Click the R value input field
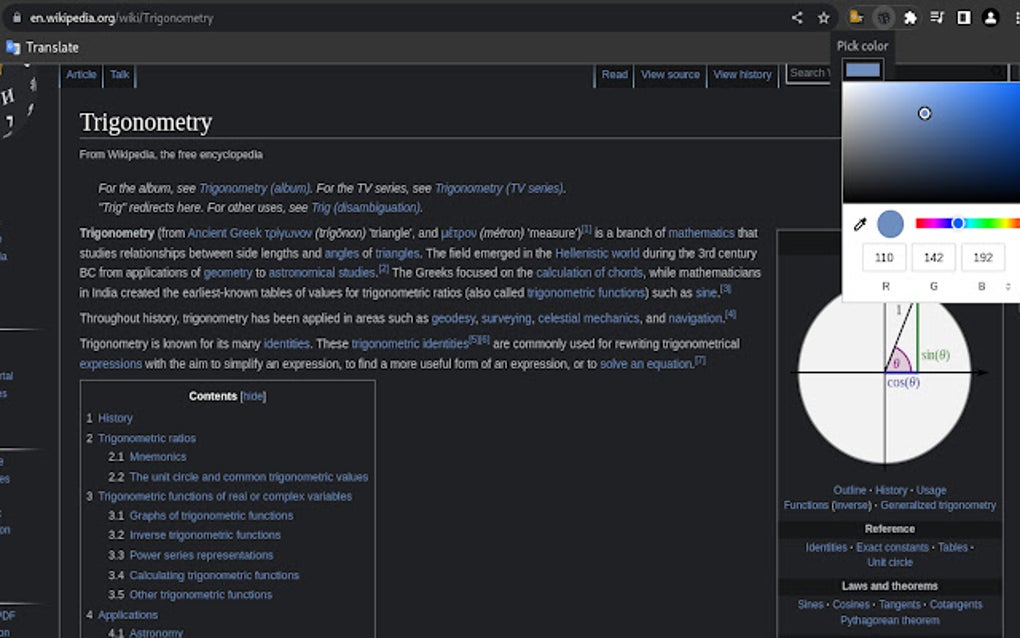The image size is (1020, 638). [x=884, y=257]
